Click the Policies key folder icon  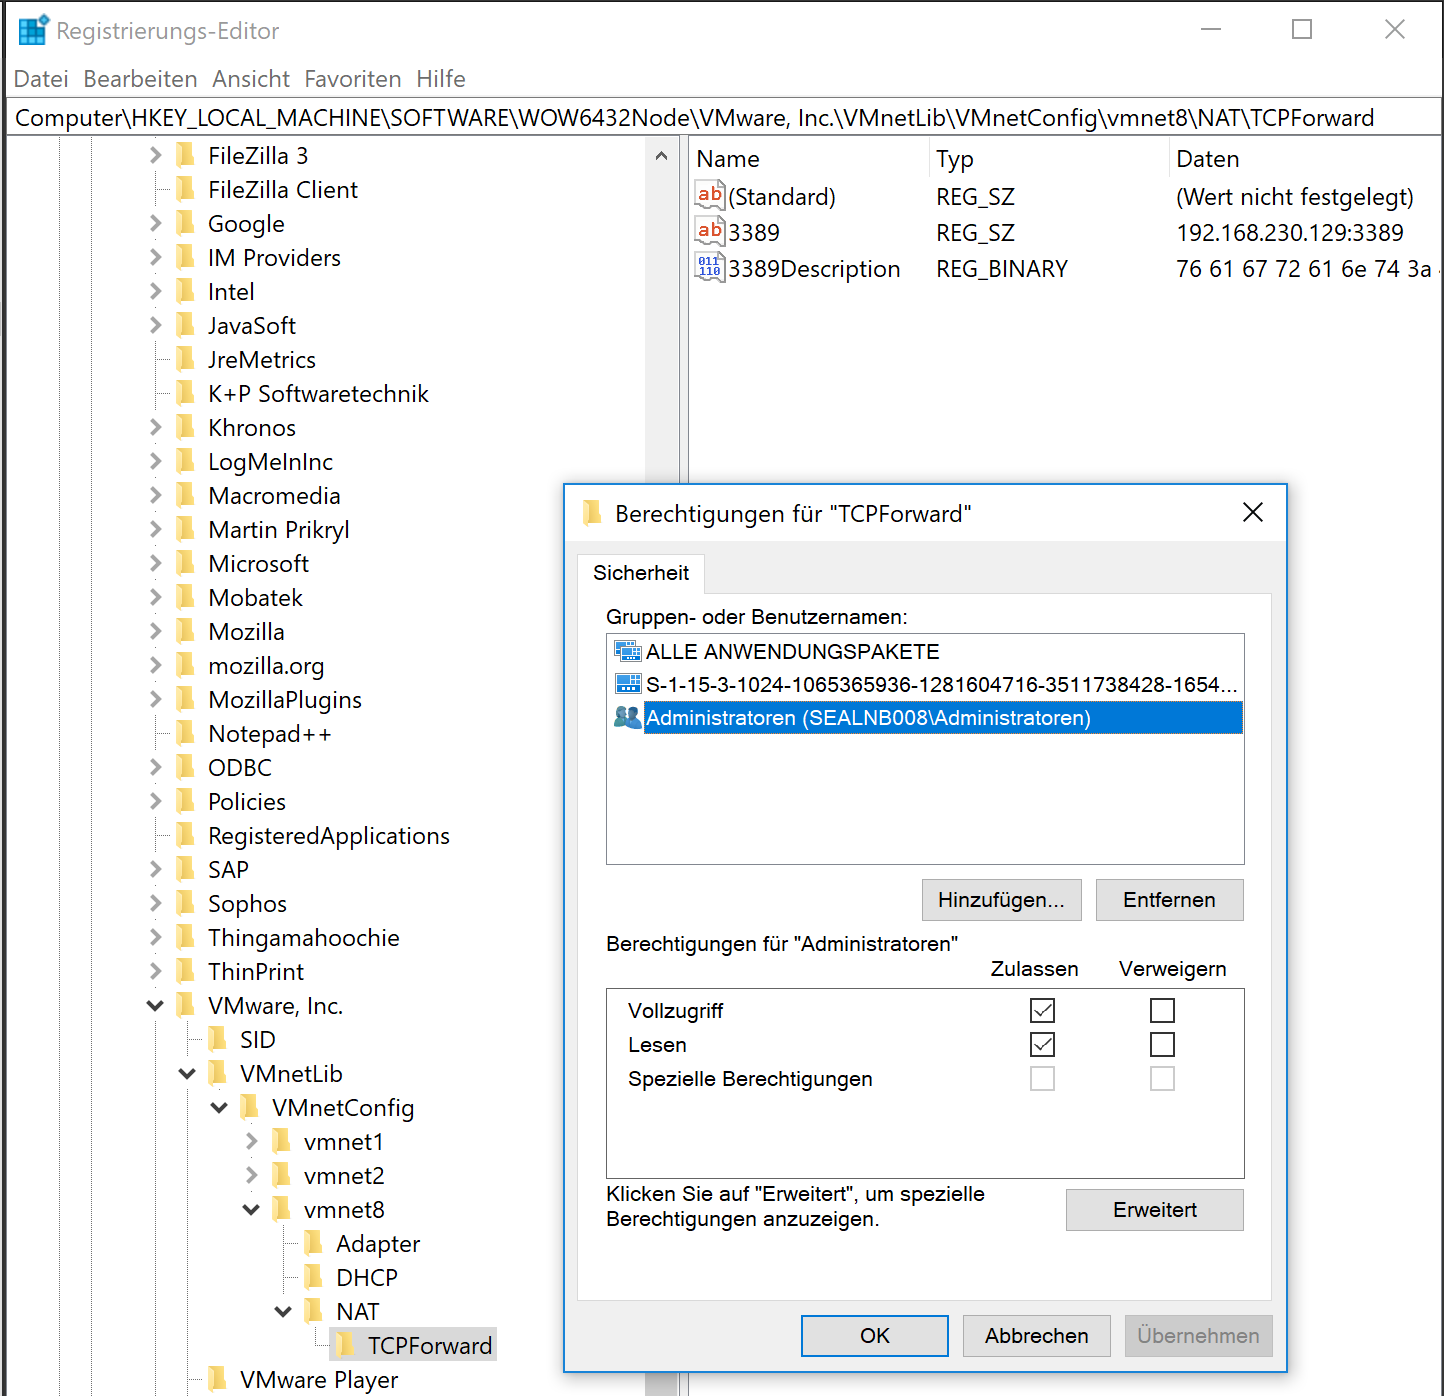click(185, 801)
